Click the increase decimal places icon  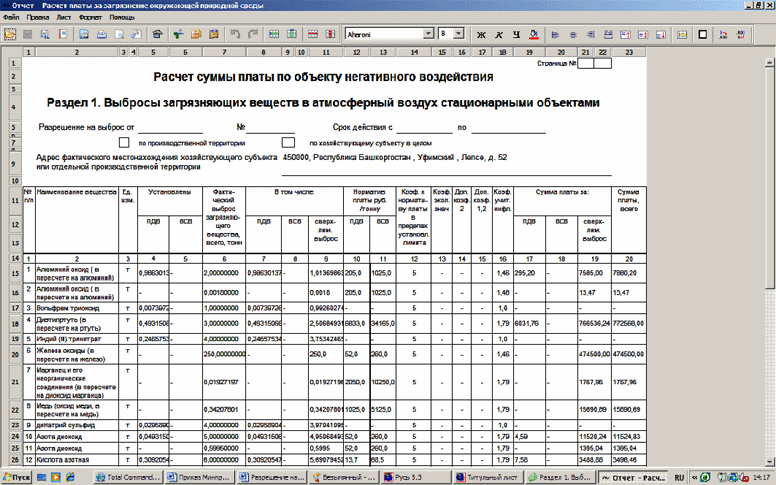(724, 34)
